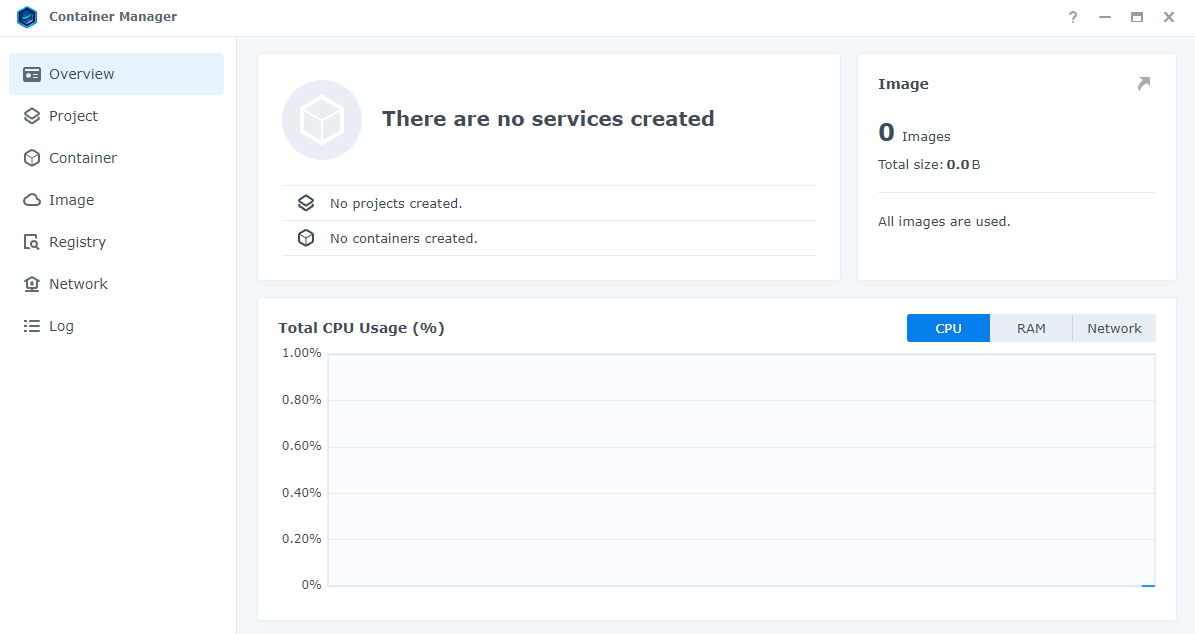Open the Registry section
Image resolution: width=1195 pixels, height=634 pixels.
(x=117, y=242)
